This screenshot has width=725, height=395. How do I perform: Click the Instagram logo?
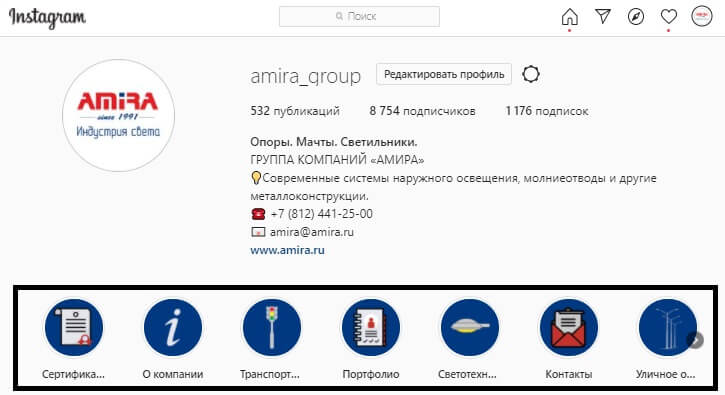(x=47, y=18)
